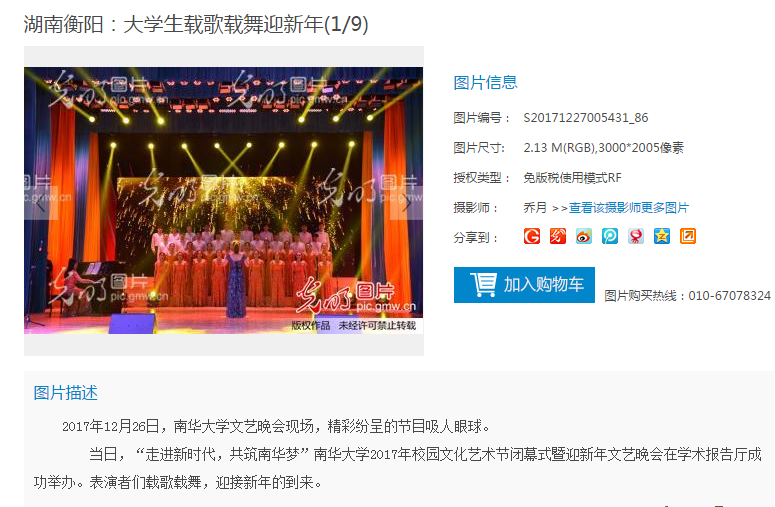Click the hotline number 010-67078324

click(x=730, y=296)
